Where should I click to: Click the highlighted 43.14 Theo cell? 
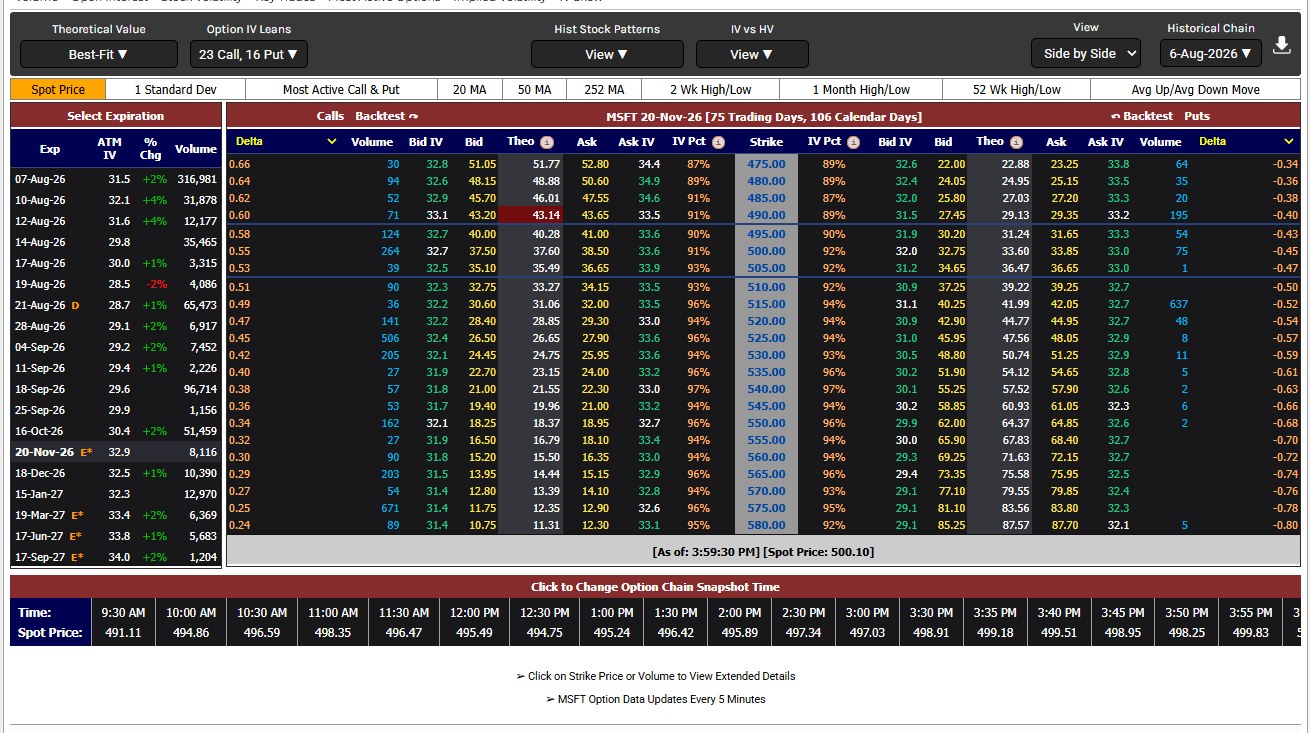point(530,215)
